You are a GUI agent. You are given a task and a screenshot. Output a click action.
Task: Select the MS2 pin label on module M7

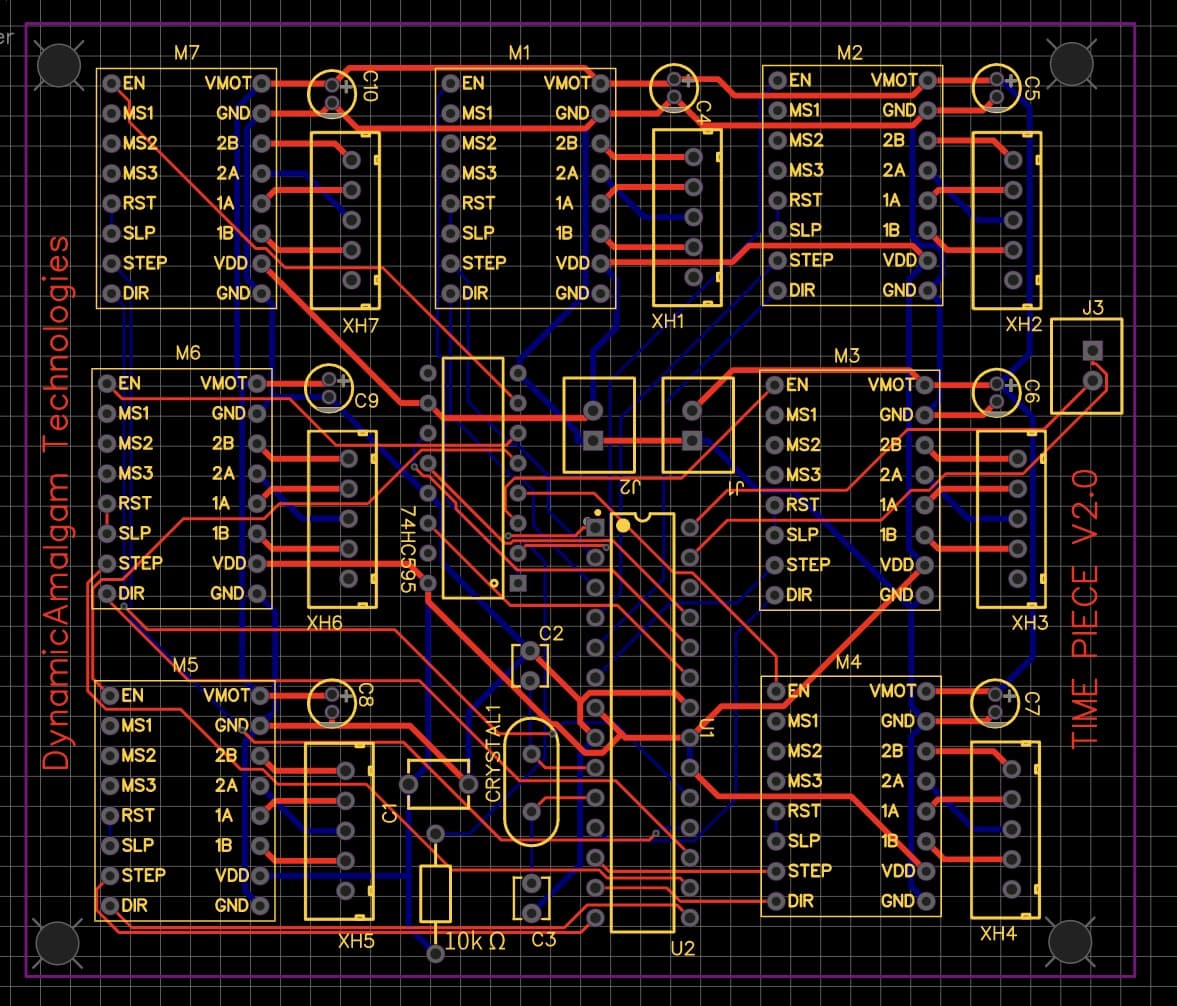click(140, 143)
